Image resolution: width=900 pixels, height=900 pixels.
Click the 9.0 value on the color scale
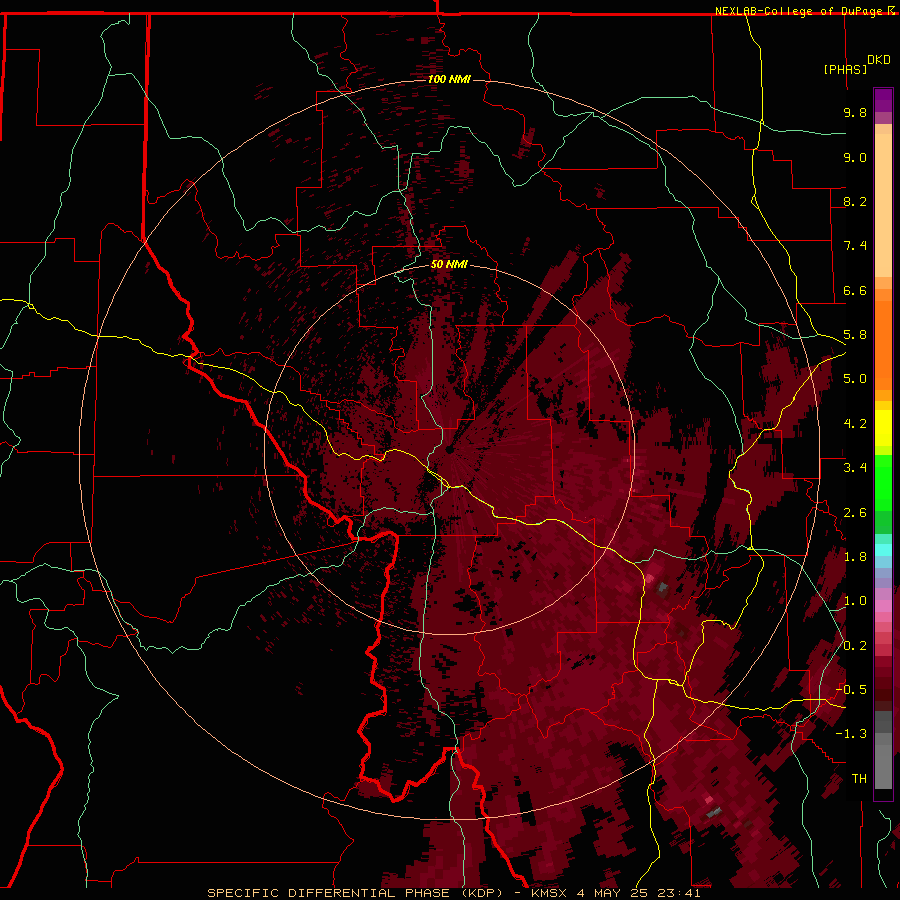tap(855, 157)
